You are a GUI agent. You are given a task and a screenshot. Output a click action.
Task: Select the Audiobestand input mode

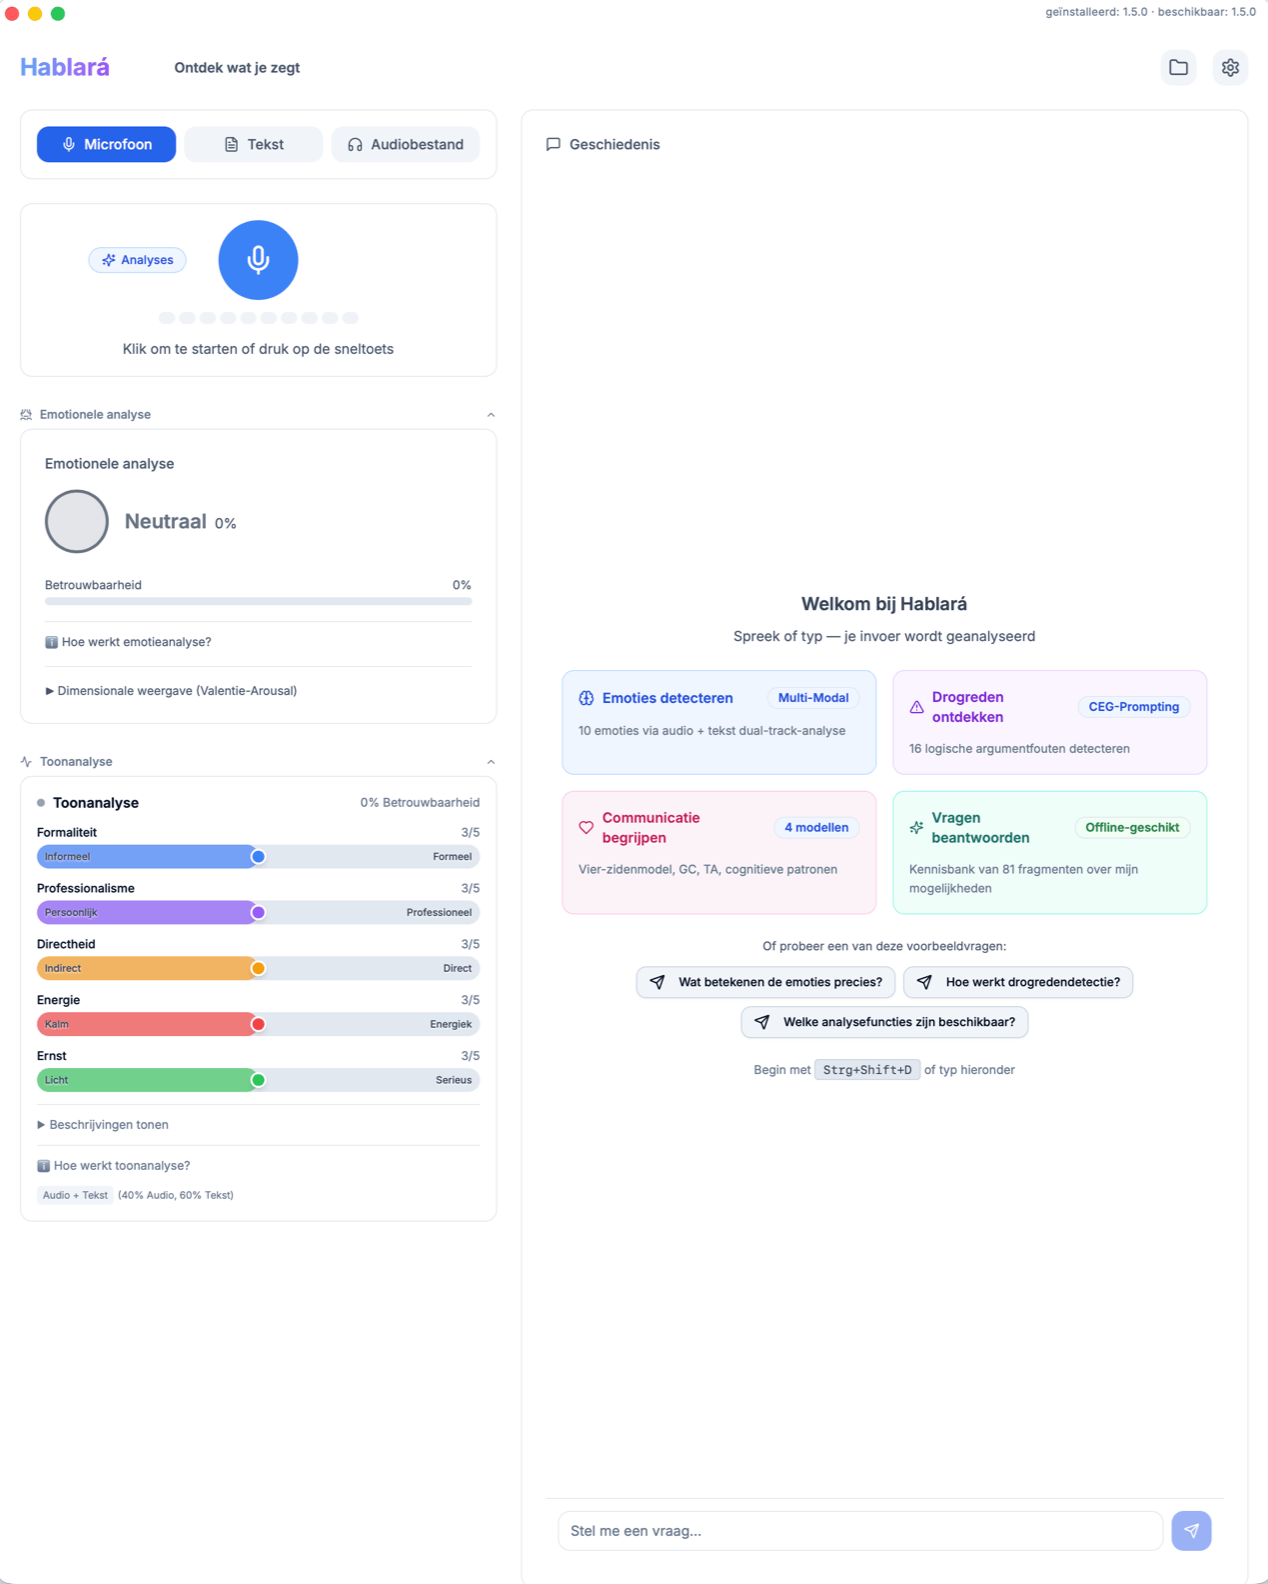pyautogui.click(x=405, y=144)
